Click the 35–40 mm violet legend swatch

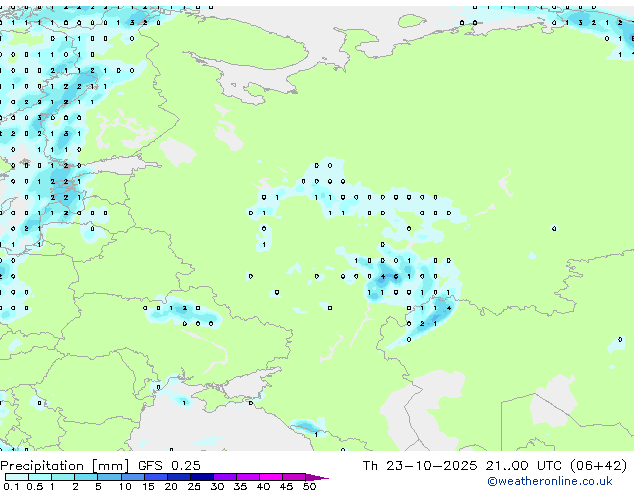pyautogui.click(x=248, y=477)
